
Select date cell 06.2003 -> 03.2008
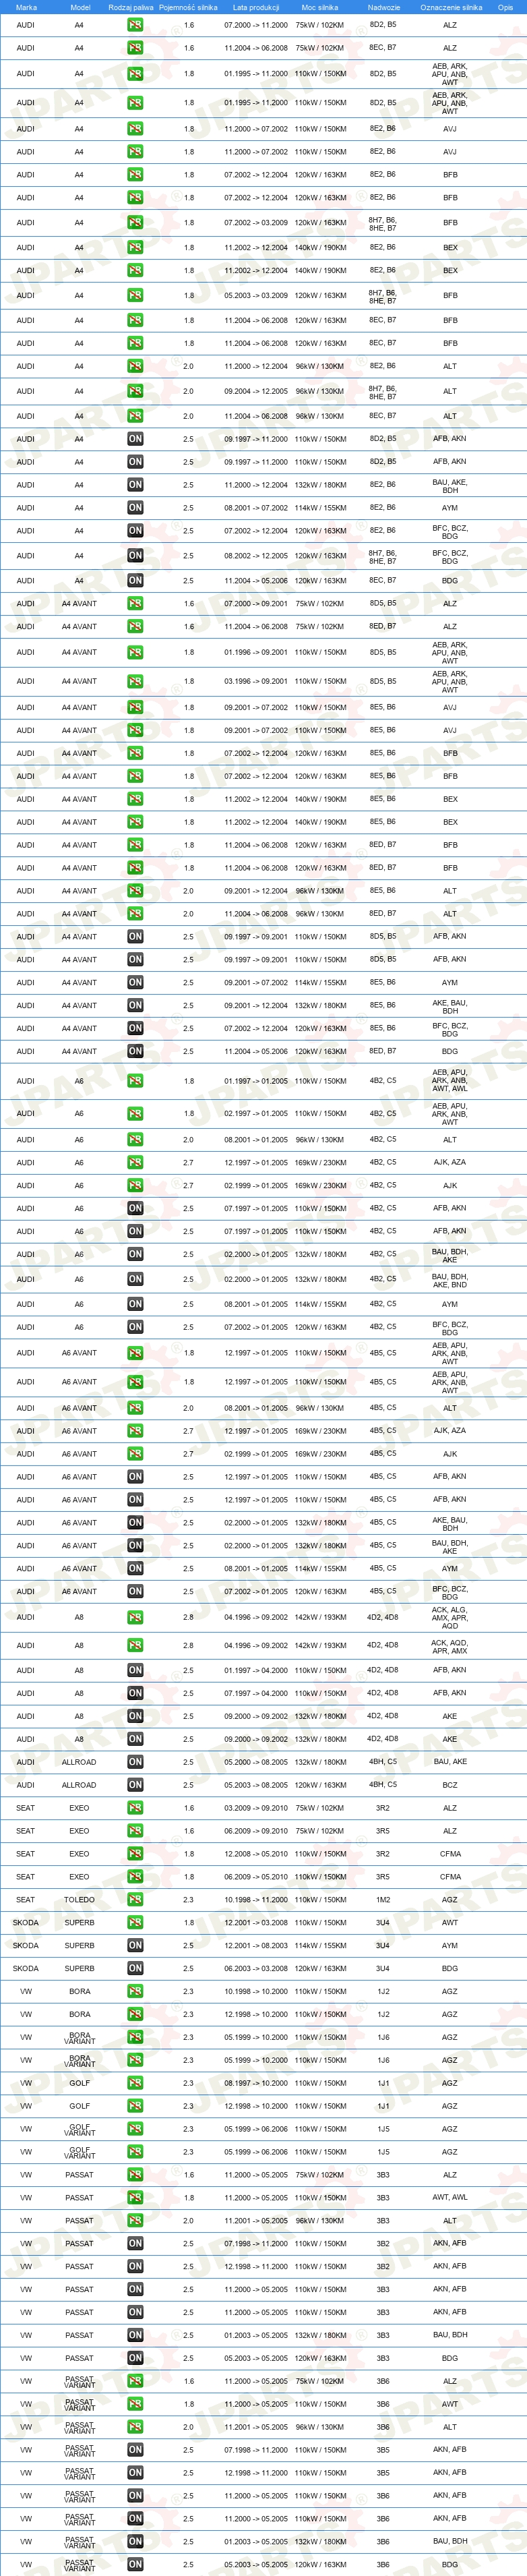tap(256, 1968)
